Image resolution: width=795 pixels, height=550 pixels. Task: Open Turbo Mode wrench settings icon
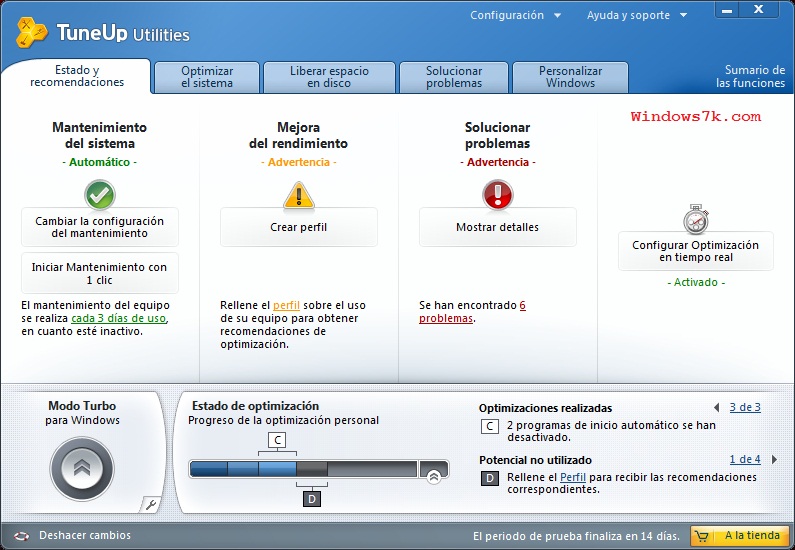click(x=151, y=504)
